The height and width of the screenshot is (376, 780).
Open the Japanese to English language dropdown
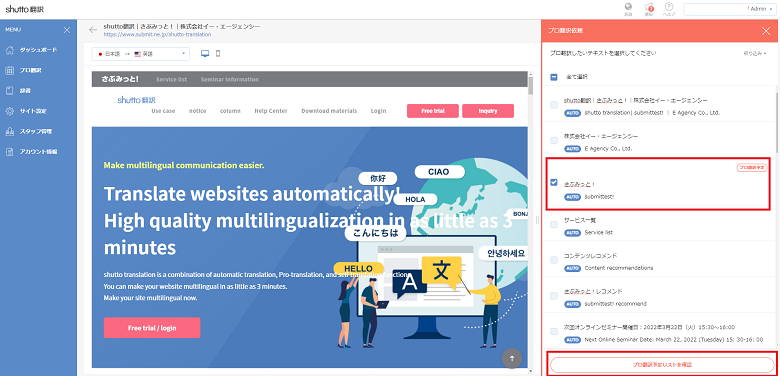click(x=141, y=54)
